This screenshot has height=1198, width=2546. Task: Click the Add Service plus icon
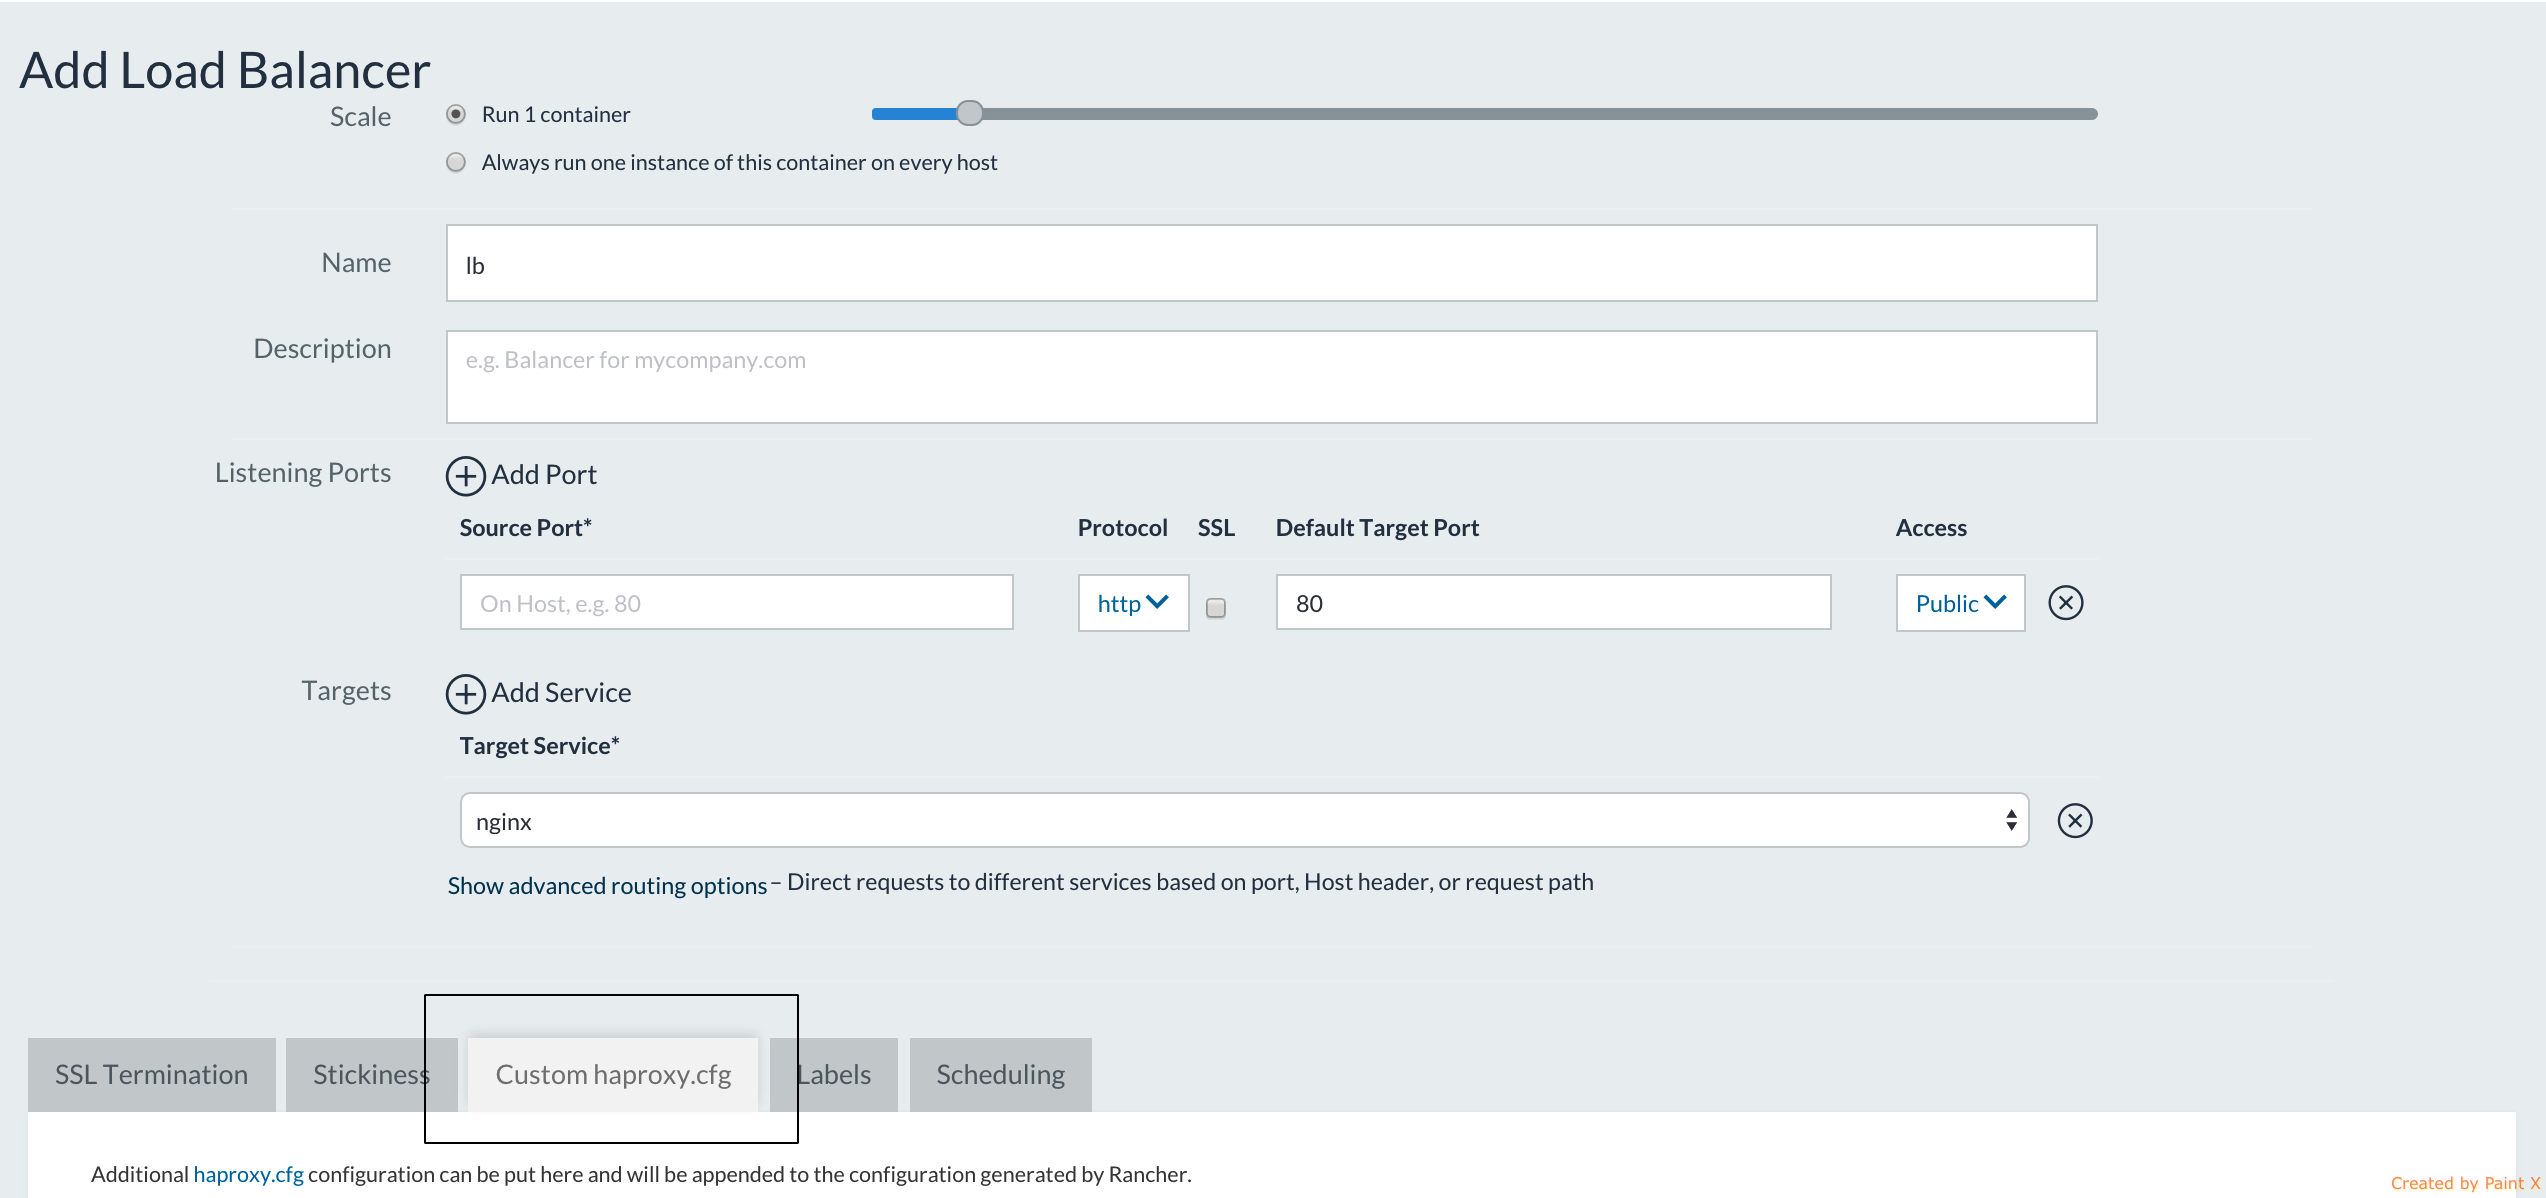(x=465, y=694)
